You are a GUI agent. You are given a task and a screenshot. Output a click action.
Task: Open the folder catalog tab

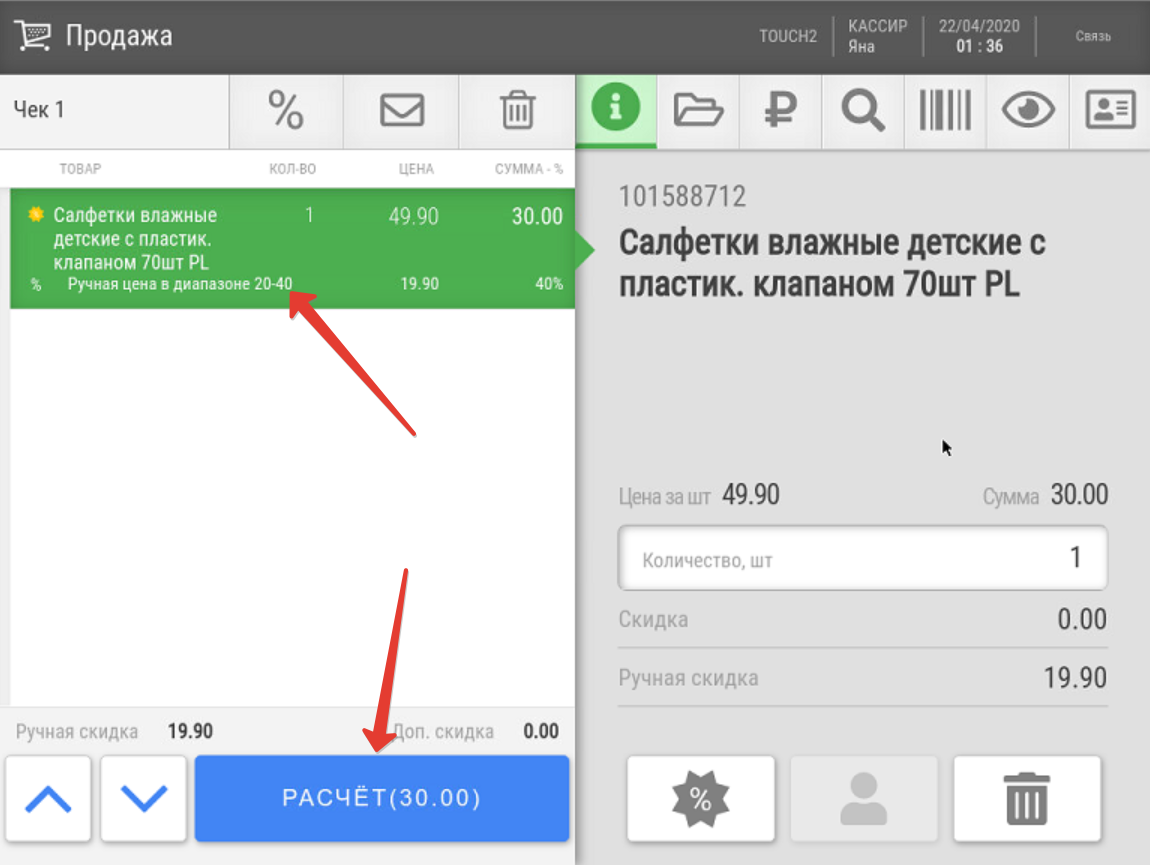tap(698, 110)
